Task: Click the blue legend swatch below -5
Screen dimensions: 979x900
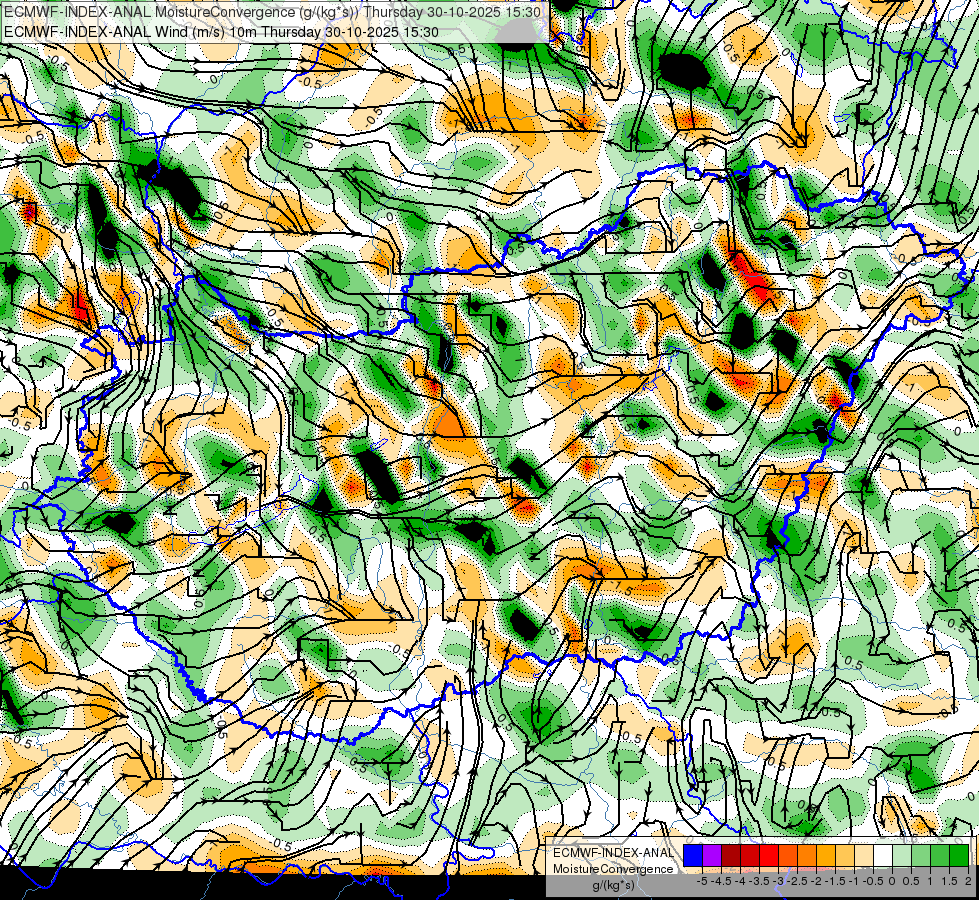Action: (x=693, y=856)
